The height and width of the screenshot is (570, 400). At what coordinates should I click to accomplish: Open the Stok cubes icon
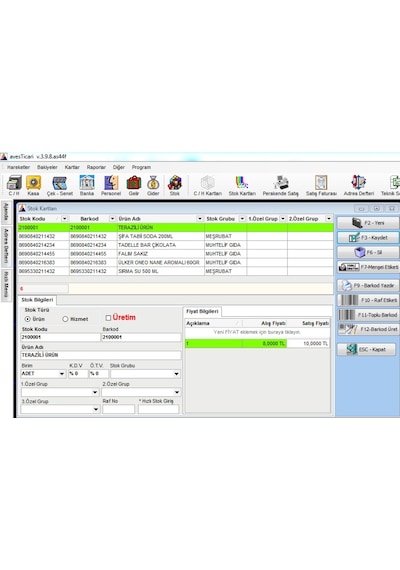coord(175,183)
